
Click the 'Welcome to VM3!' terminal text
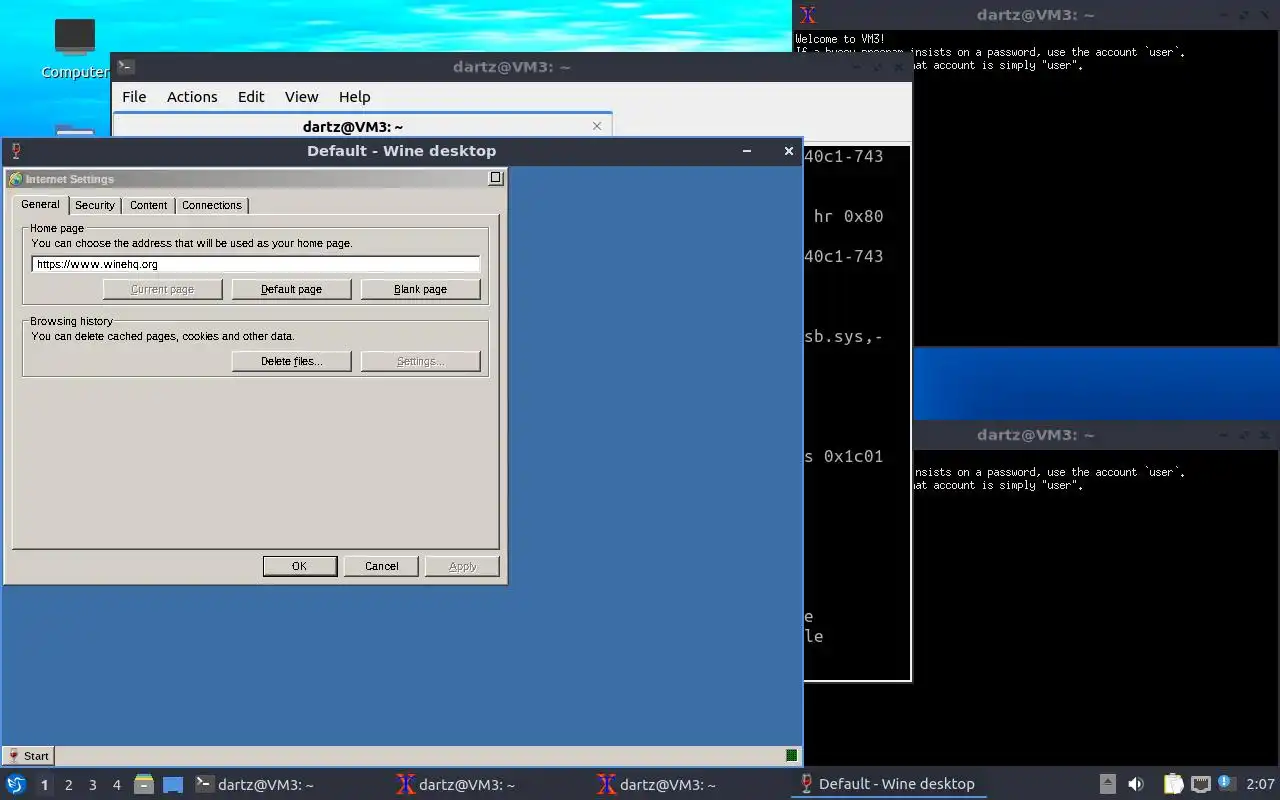coord(840,39)
